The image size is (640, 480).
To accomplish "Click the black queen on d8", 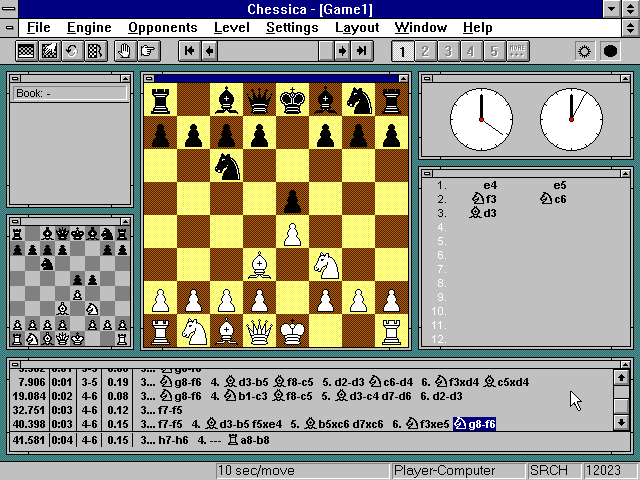I will [x=259, y=100].
